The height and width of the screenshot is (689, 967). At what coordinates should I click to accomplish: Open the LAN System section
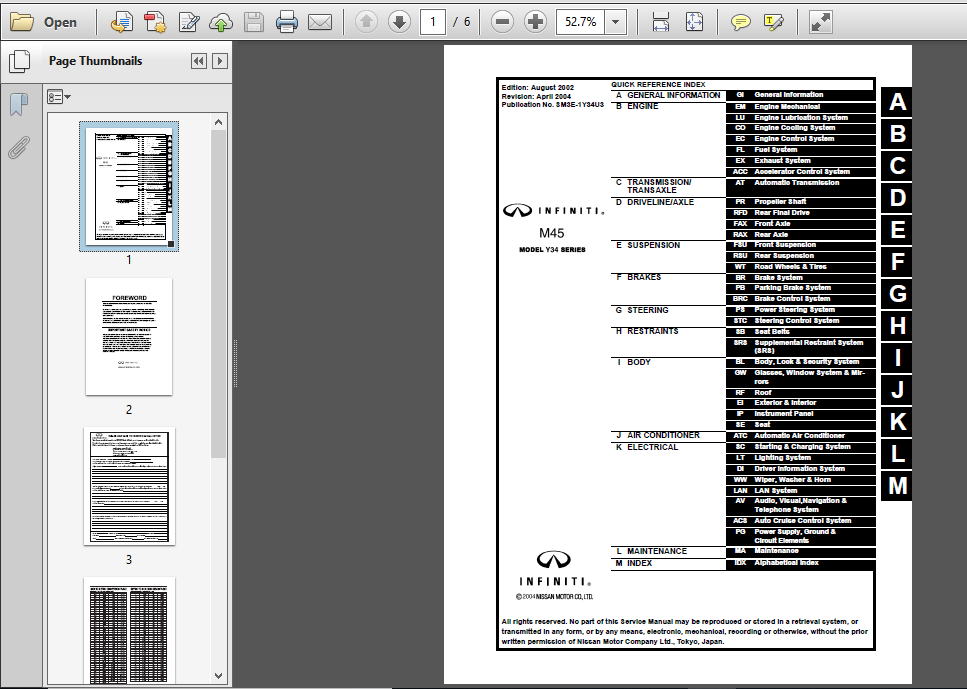coord(800,491)
